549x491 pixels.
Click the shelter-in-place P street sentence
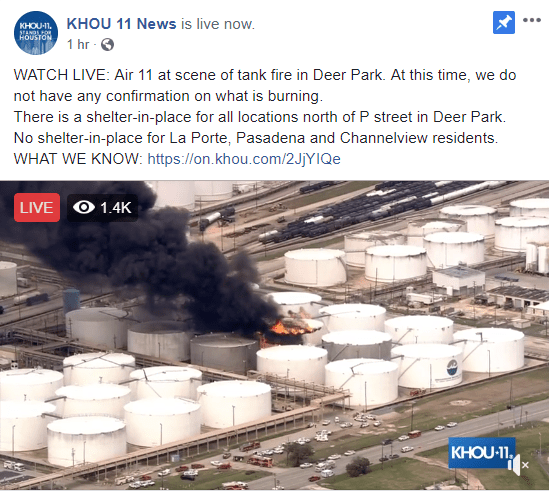point(260,117)
